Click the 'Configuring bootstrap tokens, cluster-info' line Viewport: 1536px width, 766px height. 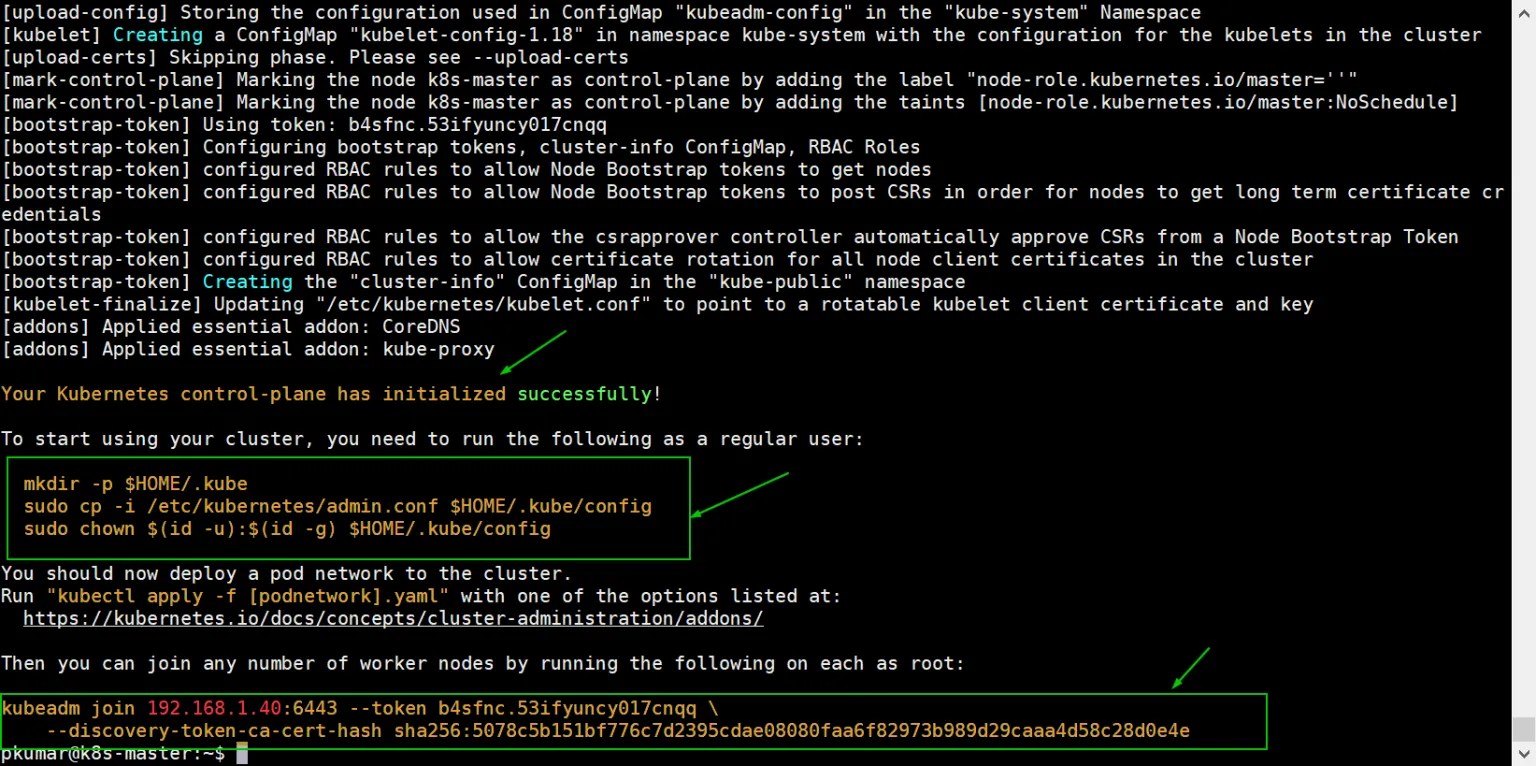point(461,147)
